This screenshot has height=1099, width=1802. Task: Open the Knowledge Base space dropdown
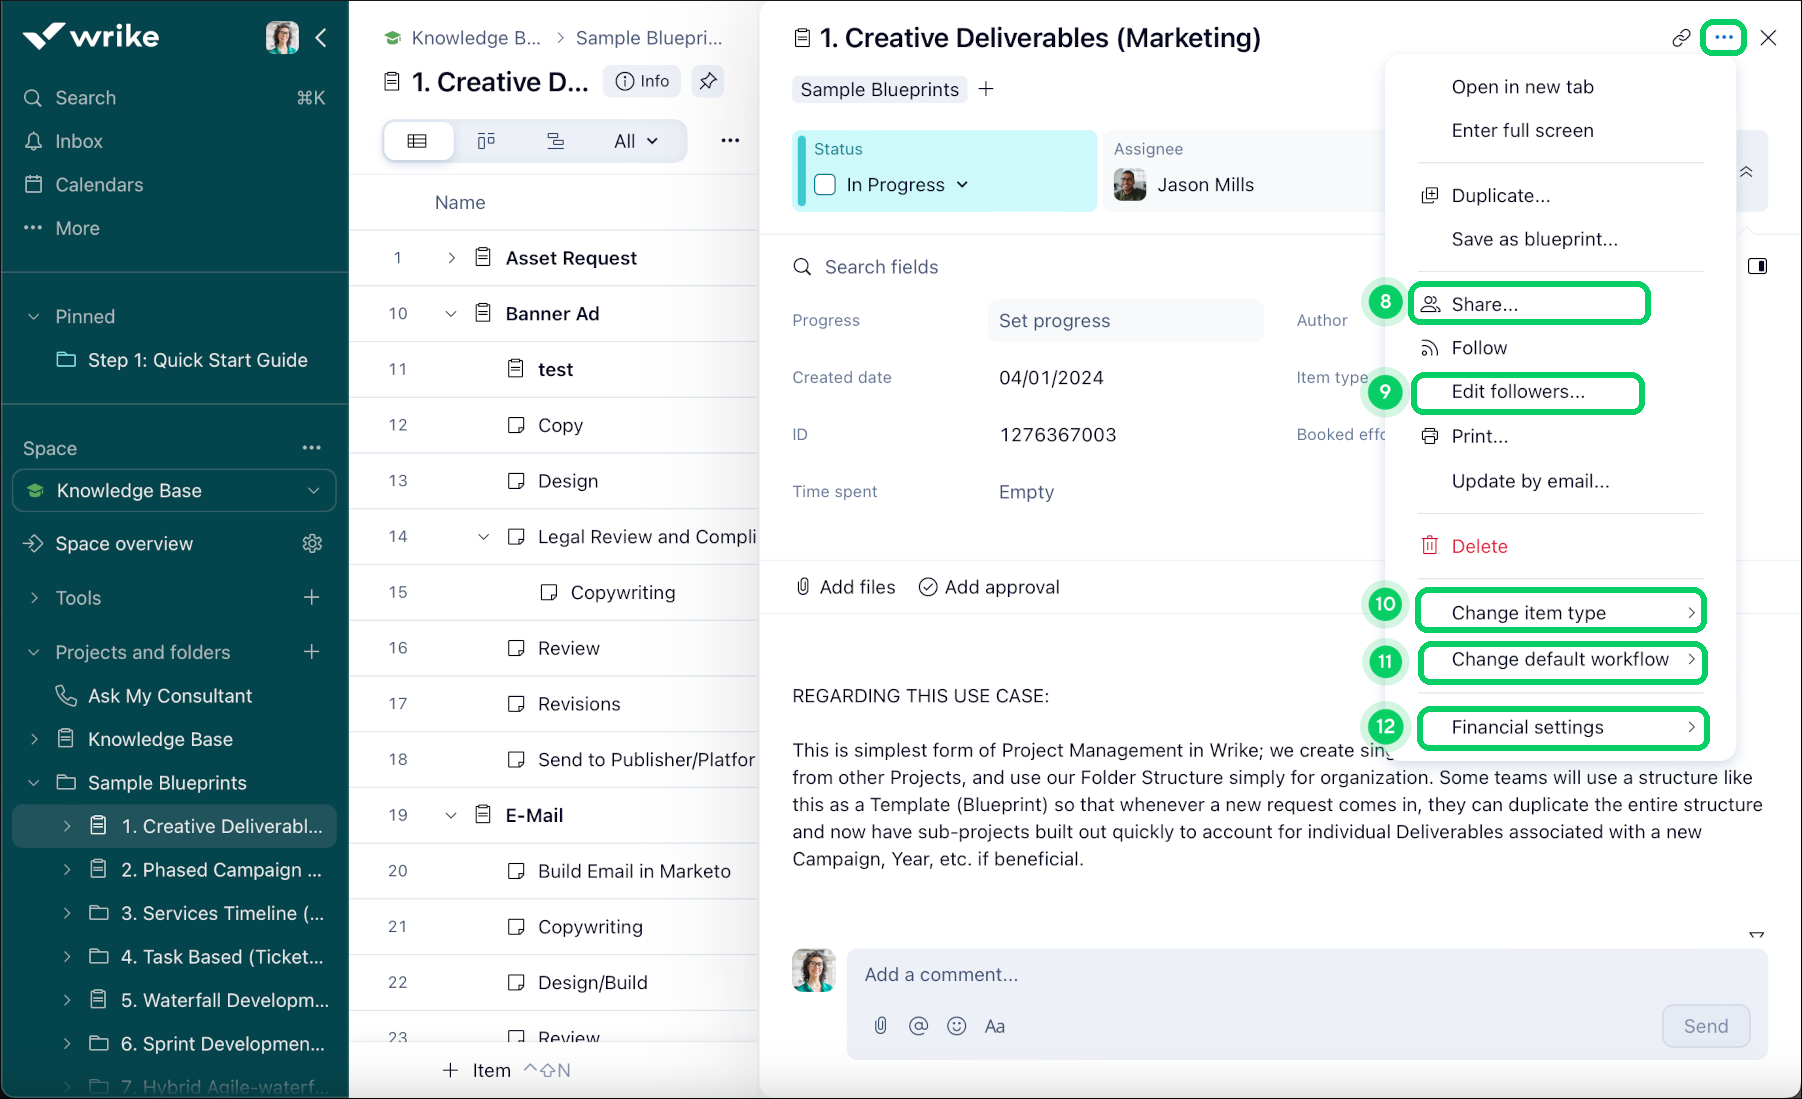313,491
